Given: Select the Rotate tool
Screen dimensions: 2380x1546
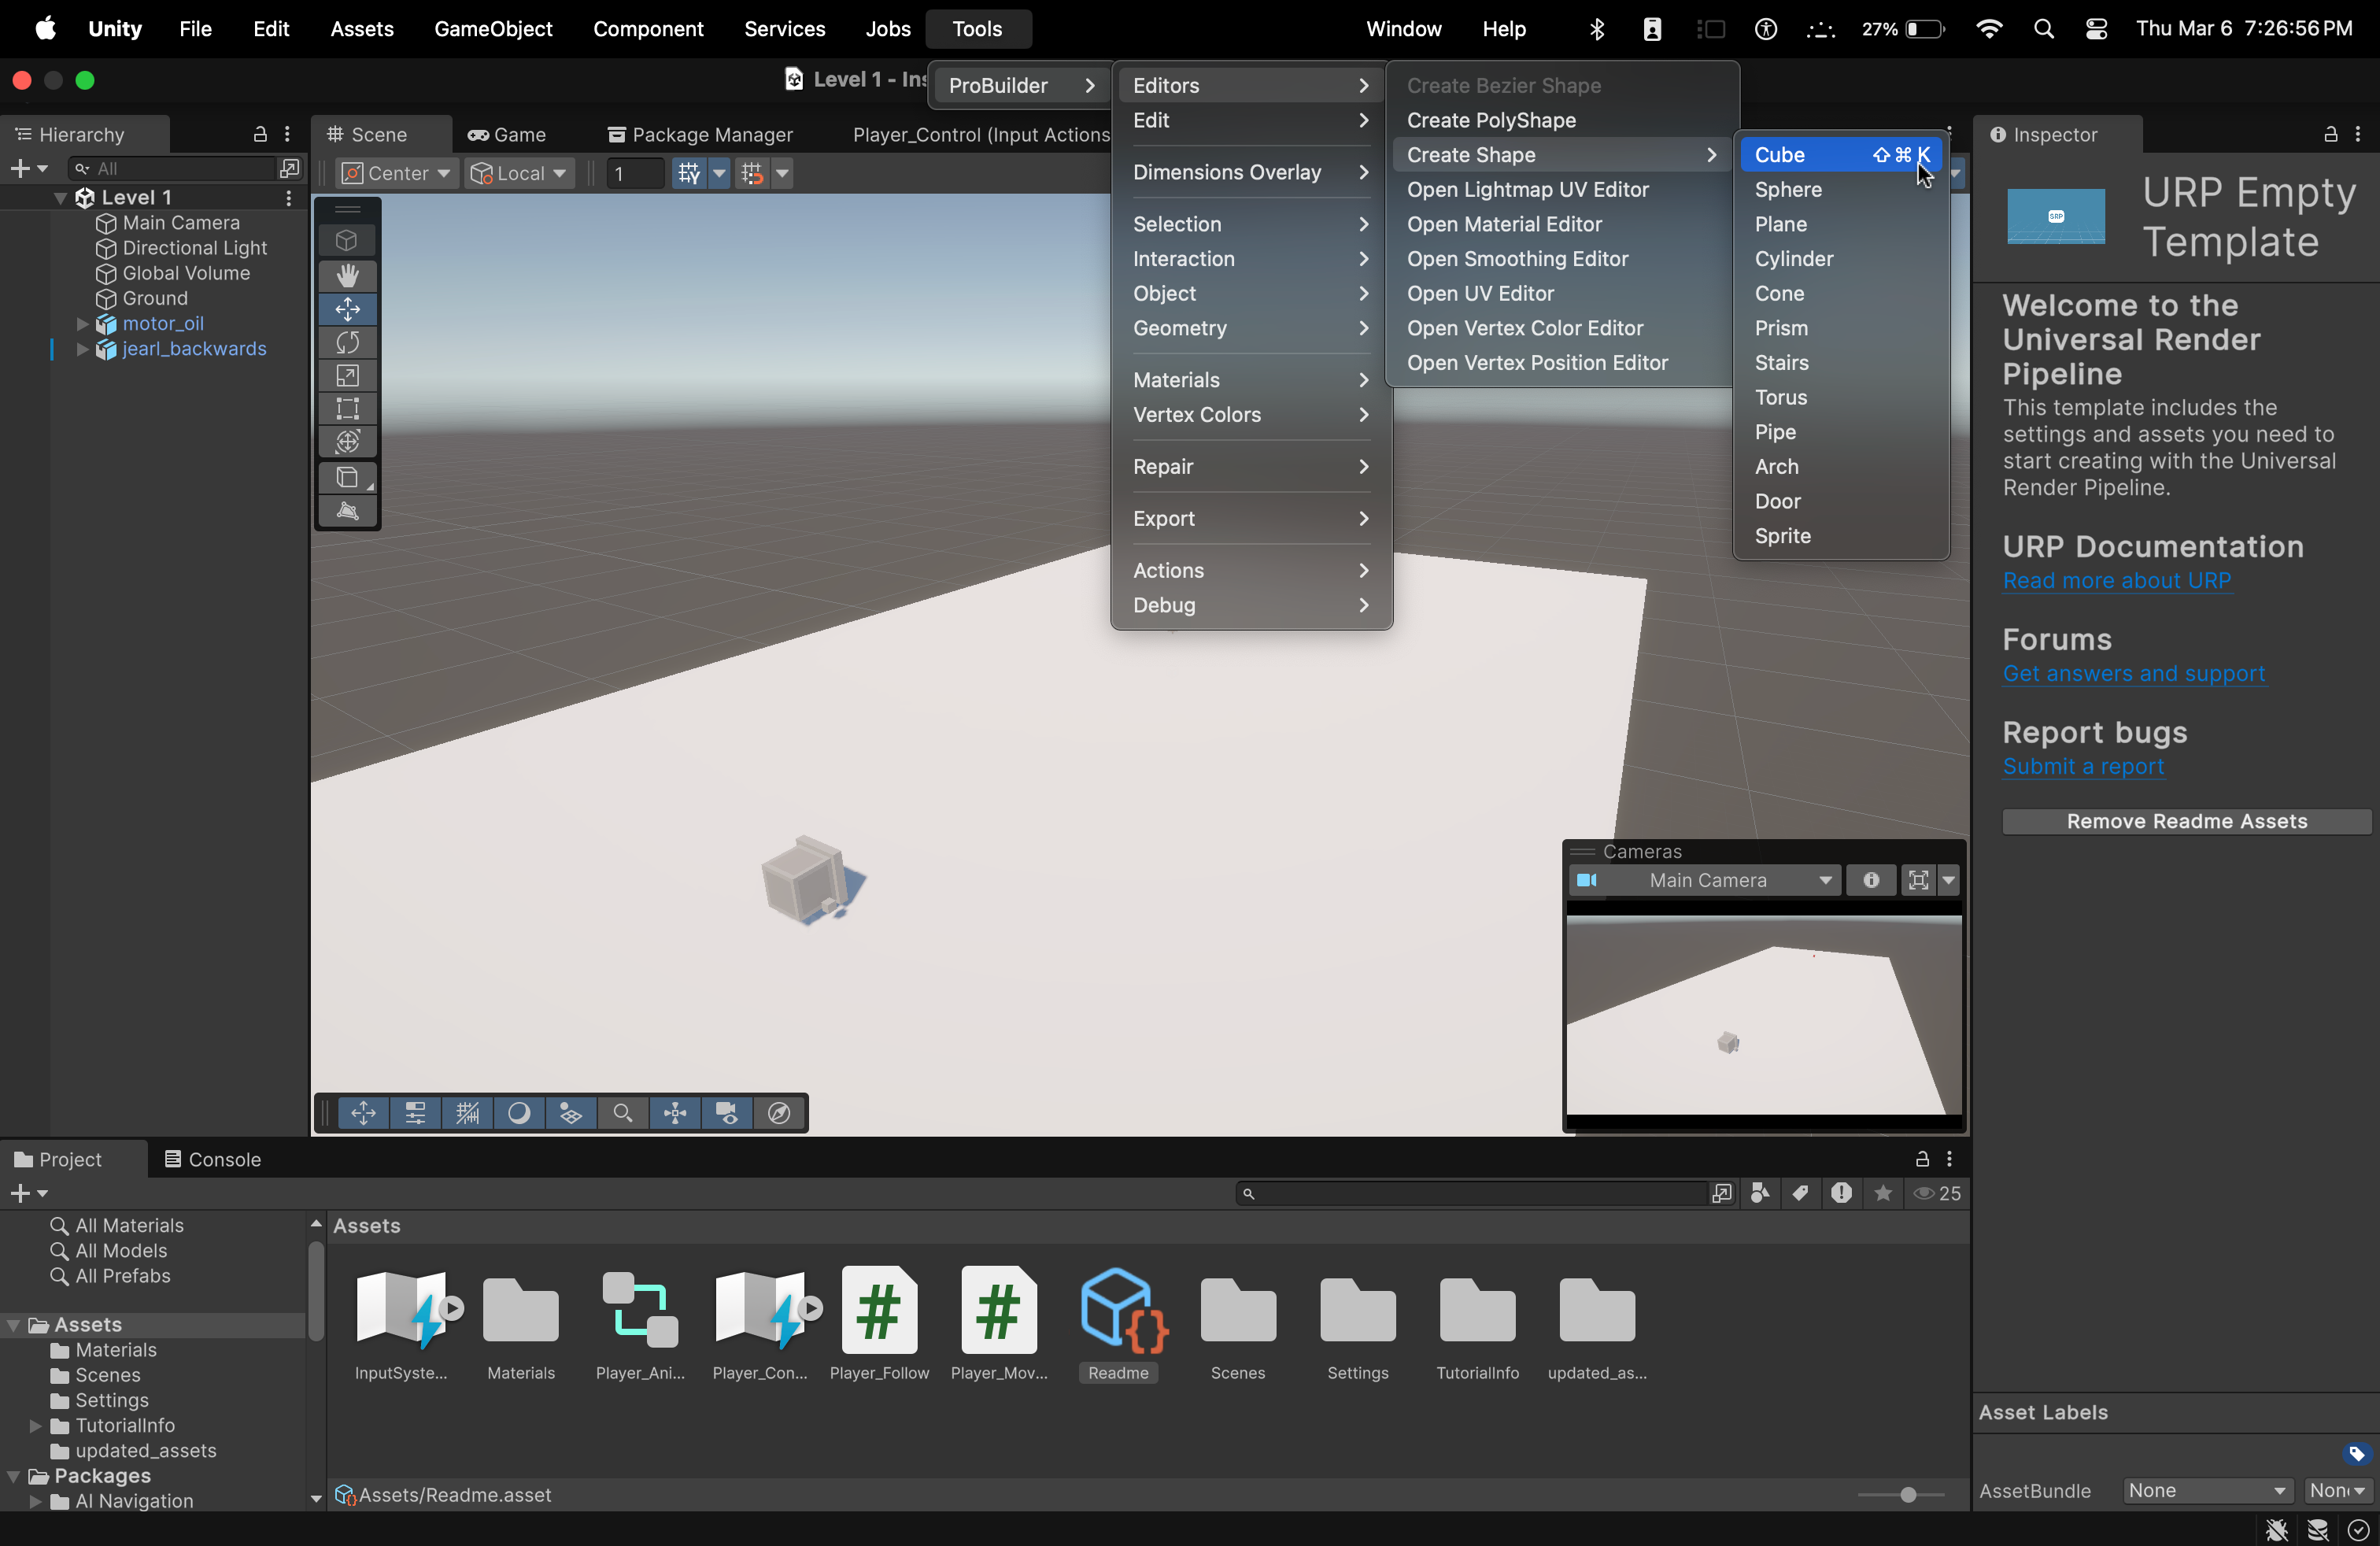Looking at the screenshot, I should (x=347, y=342).
